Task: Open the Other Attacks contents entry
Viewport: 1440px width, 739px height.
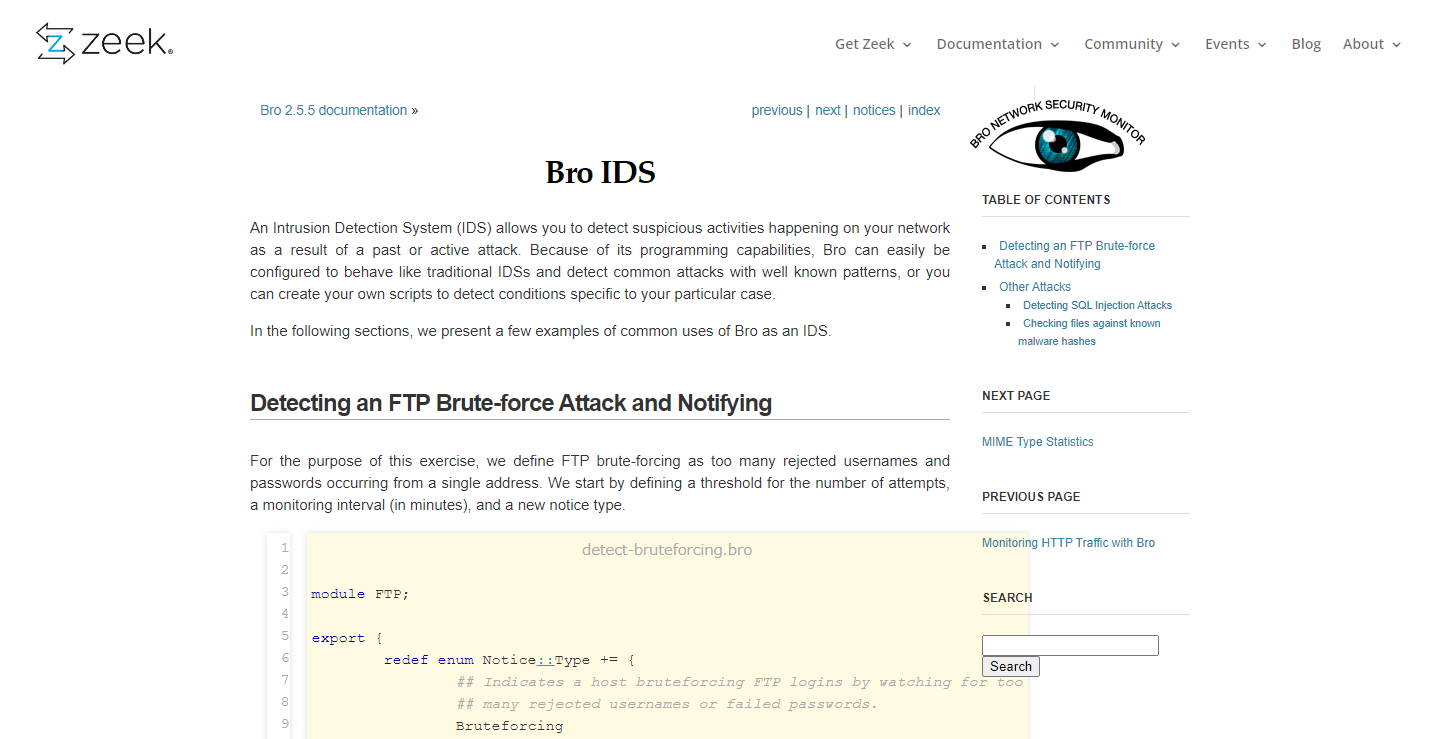Action: tap(1035, 286)
